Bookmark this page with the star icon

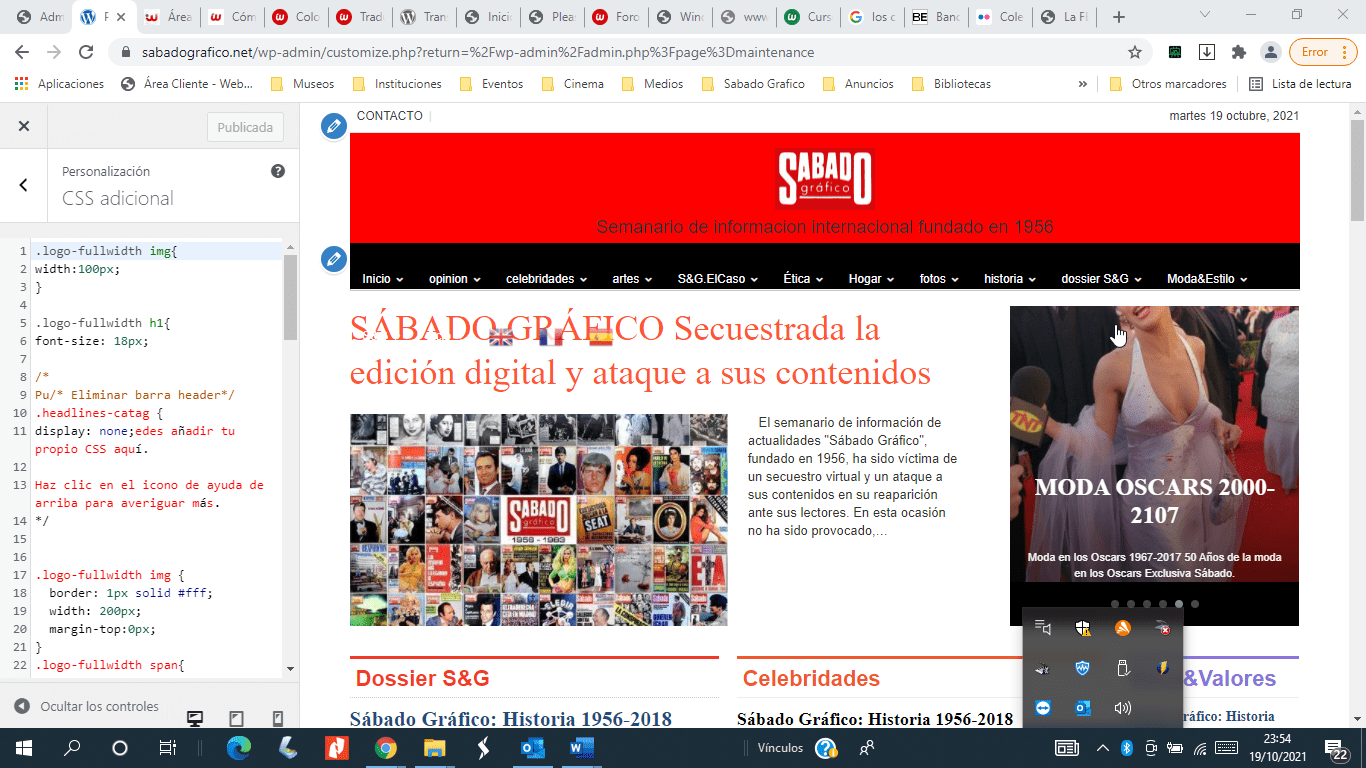1135,52
